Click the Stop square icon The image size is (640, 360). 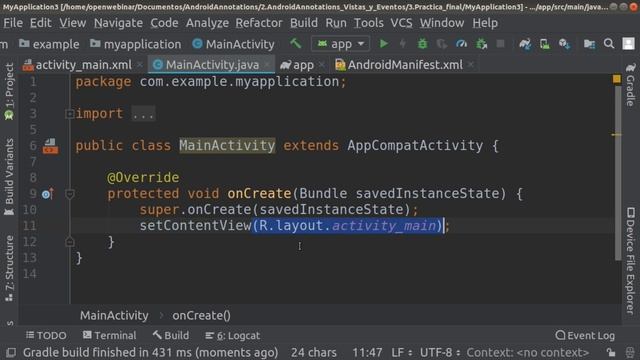[x=500, y=44]
